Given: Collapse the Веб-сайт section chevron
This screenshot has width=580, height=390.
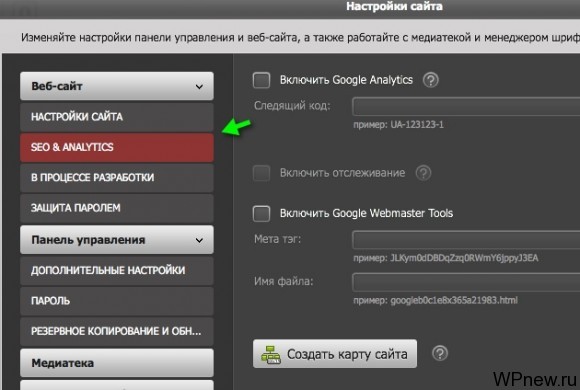Looking at the screenshot, I should point(199,87).
